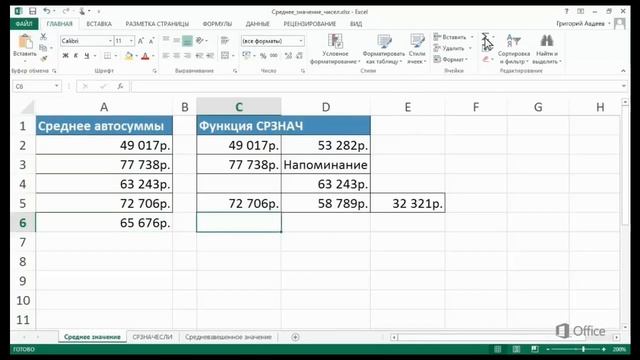Screen dimensions: 640x360
Task: Align cell text to the right
Action: pyautogui.click(x=187, y=56)
